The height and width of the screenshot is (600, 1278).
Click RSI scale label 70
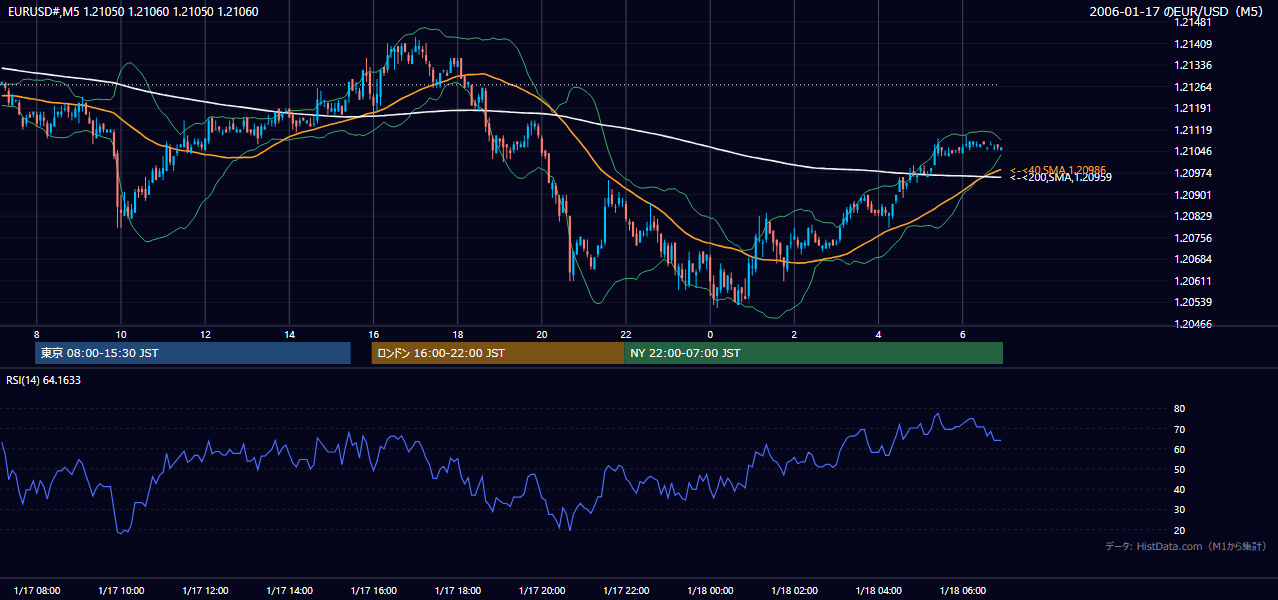1179,430
